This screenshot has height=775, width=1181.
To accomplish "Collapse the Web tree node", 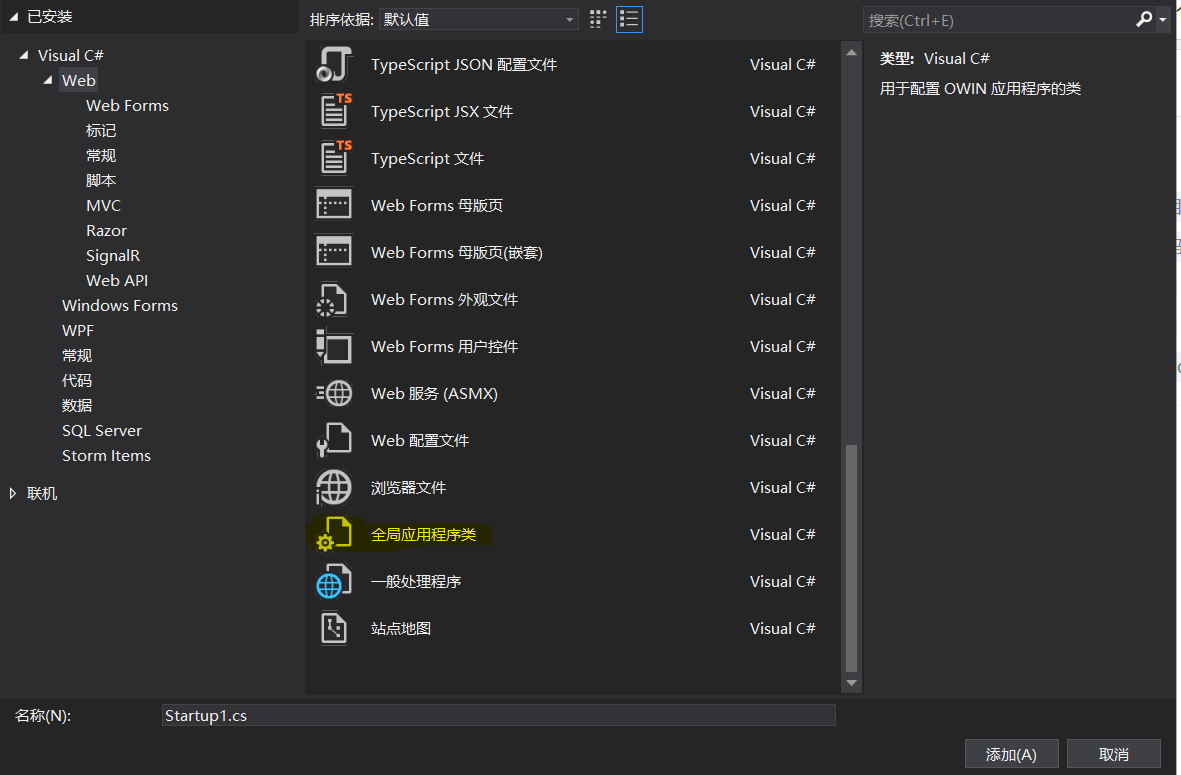I will [x=48, y=80].
